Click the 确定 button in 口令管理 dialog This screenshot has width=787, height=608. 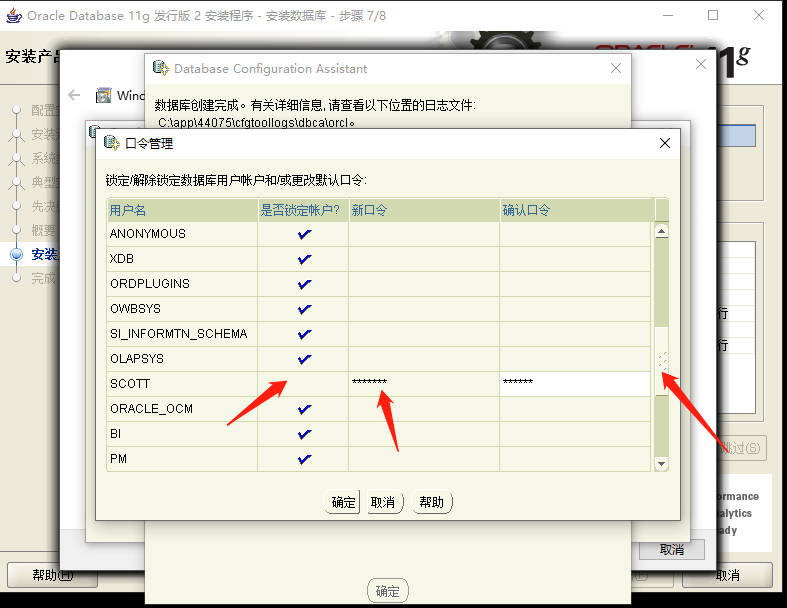tap(343, 502)
